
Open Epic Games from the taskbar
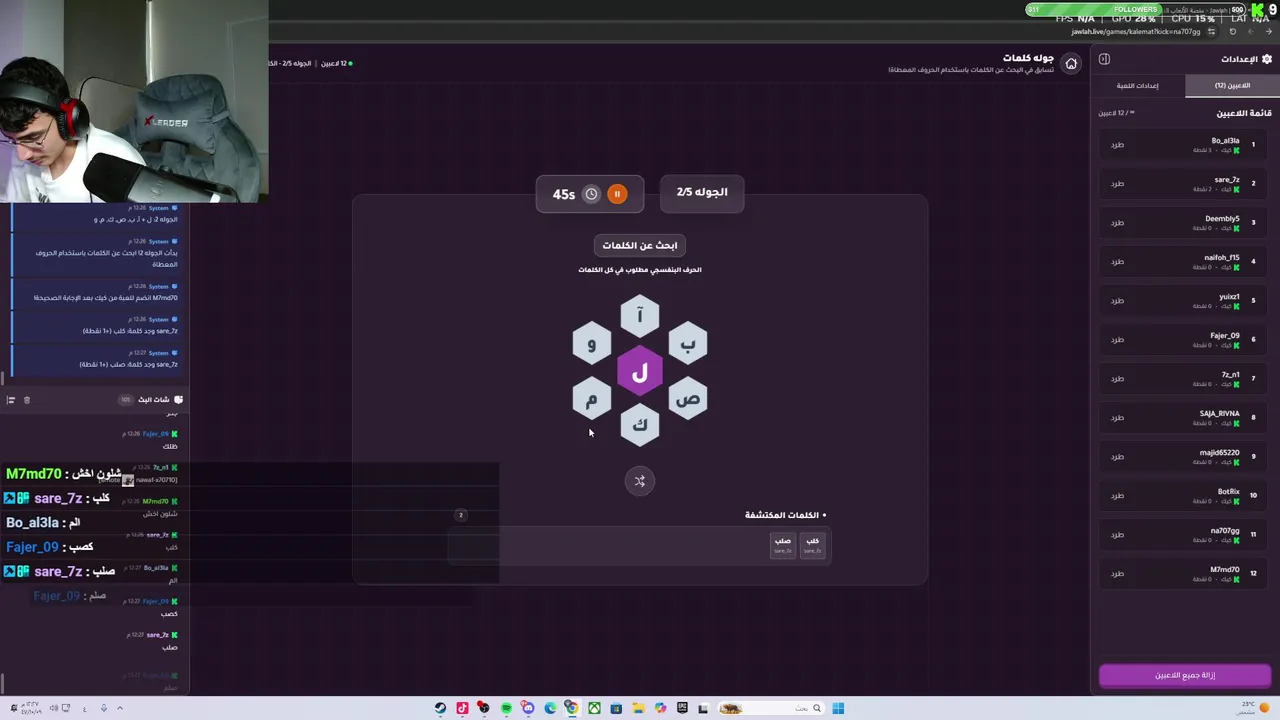pos(682,709)
